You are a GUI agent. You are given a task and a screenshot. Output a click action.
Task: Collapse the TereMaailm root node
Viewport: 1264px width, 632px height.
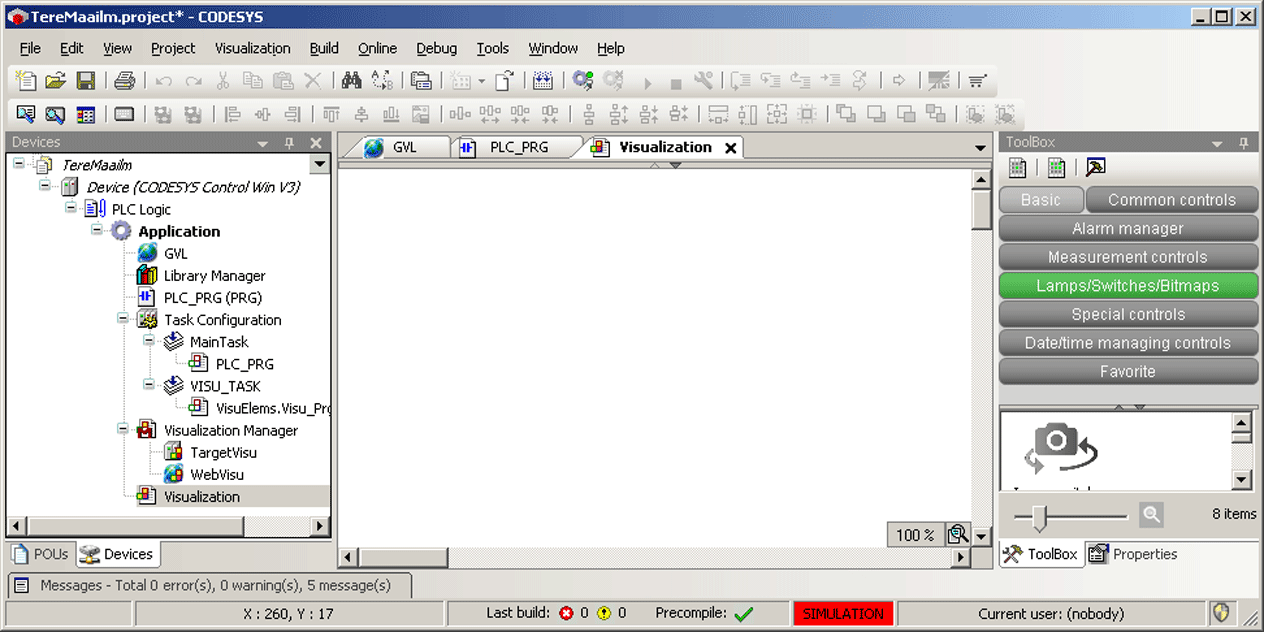pyautogui.click(x=19, y=164)
